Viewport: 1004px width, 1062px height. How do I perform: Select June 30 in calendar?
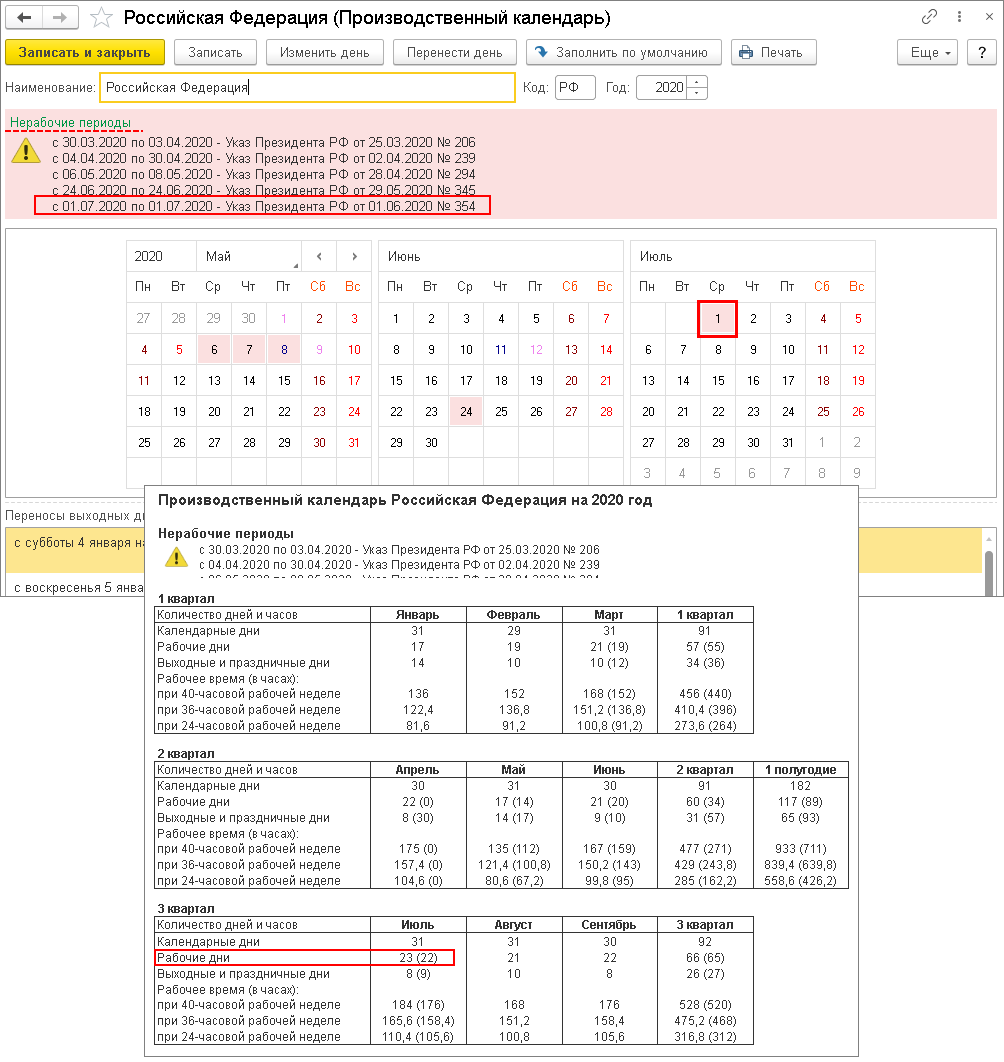pos(431,442)
